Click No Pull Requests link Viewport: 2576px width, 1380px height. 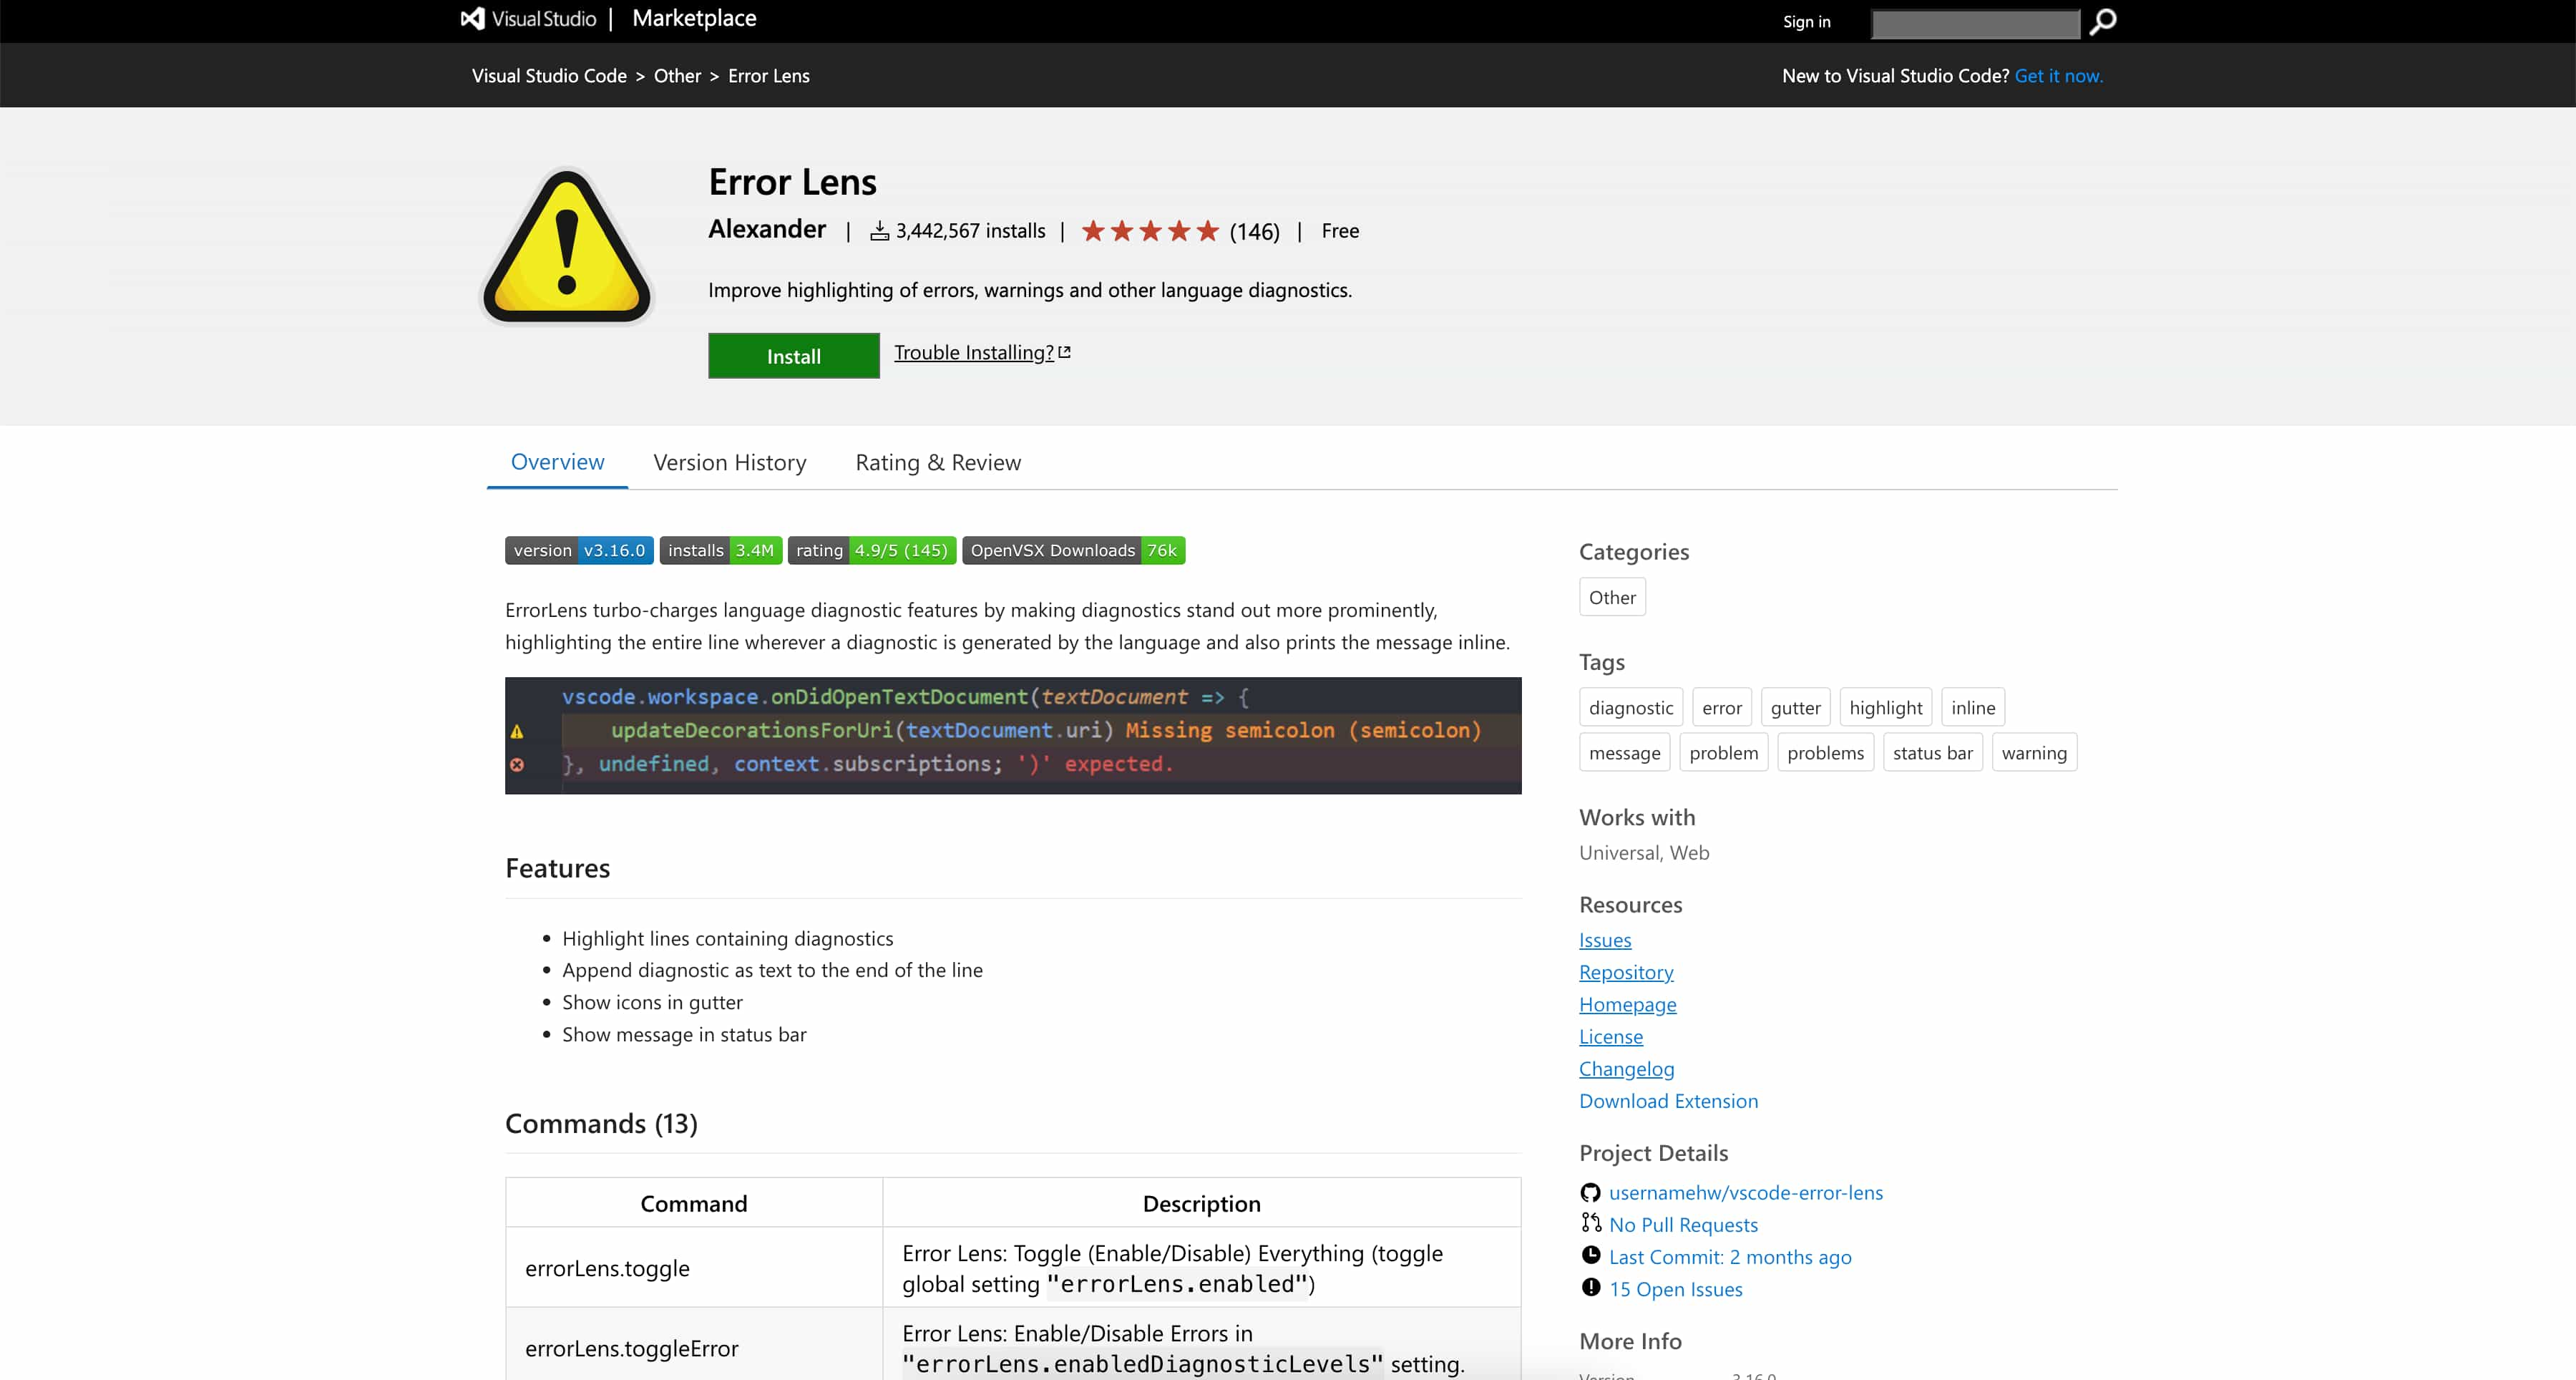coord(1683,1224)
